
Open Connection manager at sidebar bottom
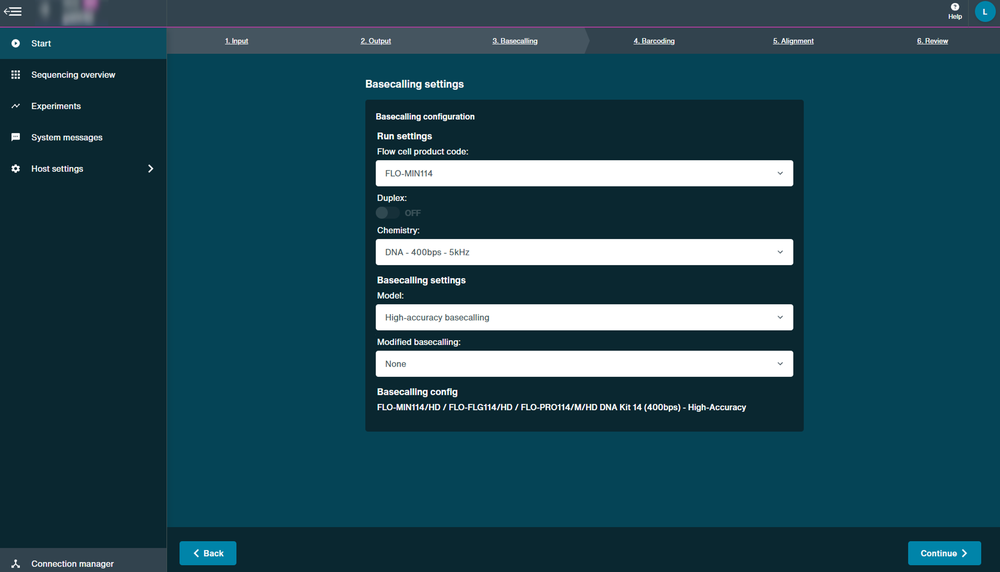(83, 561)
